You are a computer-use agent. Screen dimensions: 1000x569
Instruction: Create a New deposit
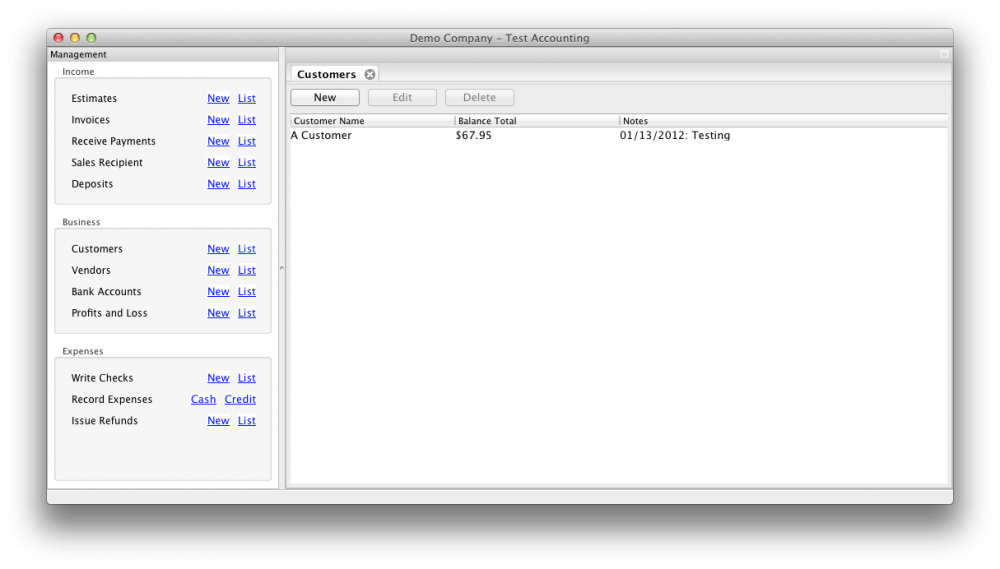point(218,184)
